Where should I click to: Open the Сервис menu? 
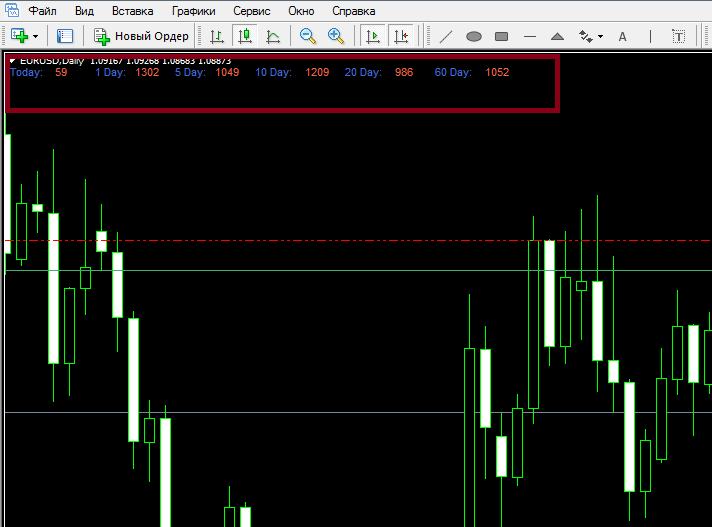252,11
